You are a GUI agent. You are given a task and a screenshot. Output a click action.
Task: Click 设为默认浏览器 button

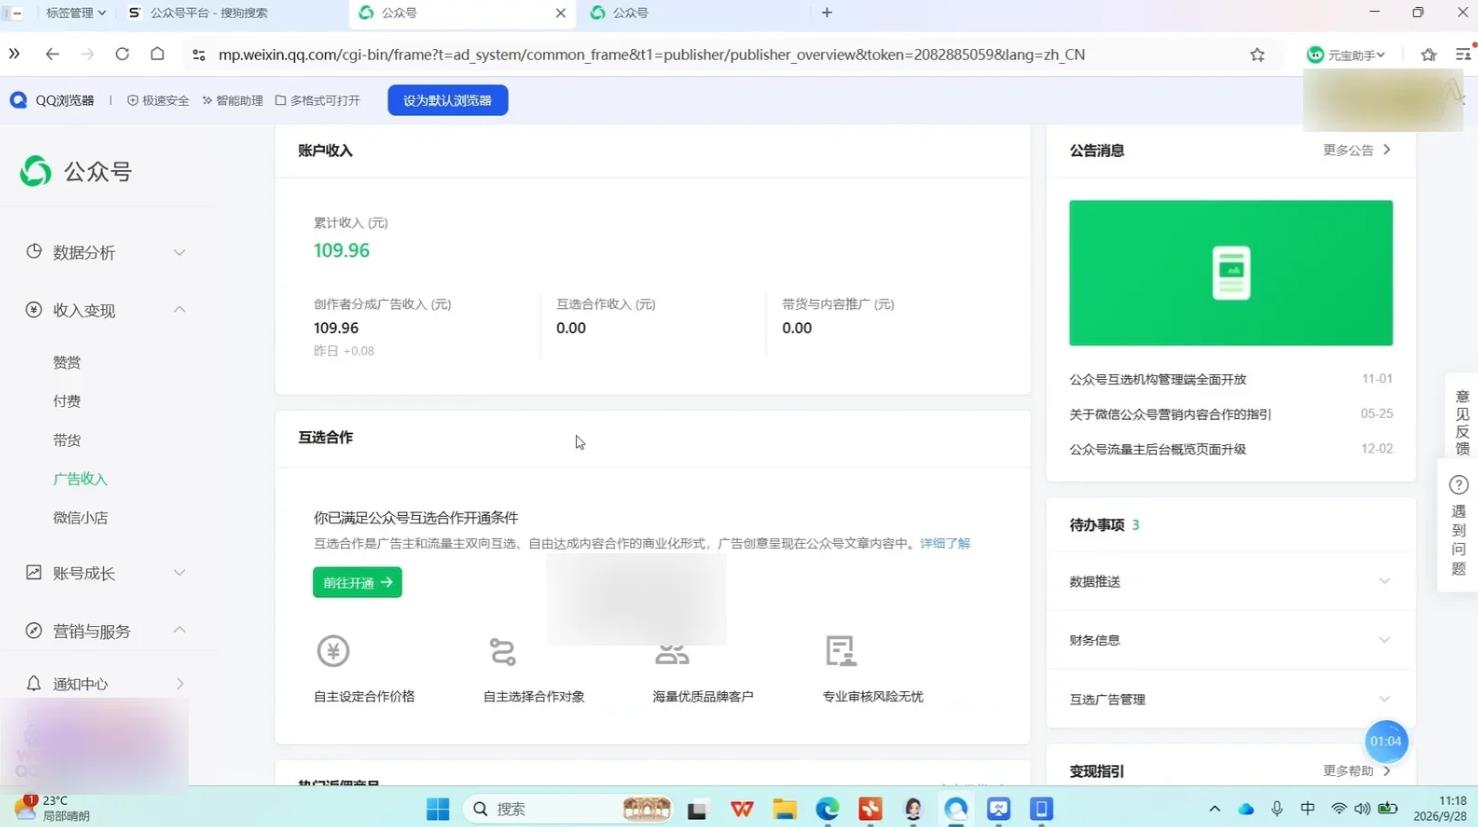coord(447,100)
